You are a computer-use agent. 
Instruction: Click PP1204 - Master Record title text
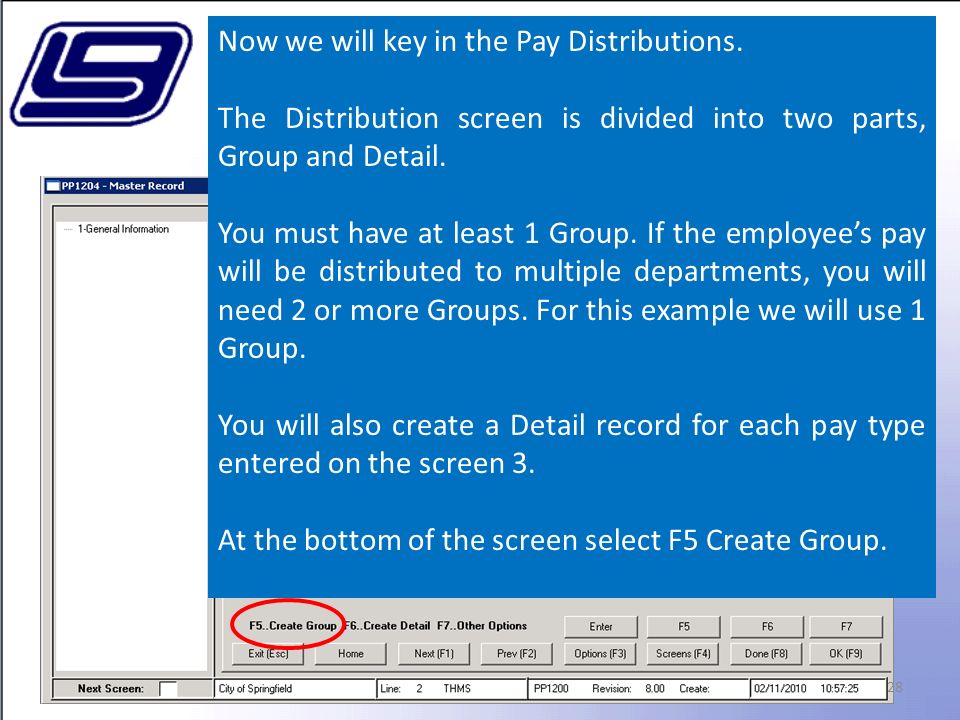(123, 186)
